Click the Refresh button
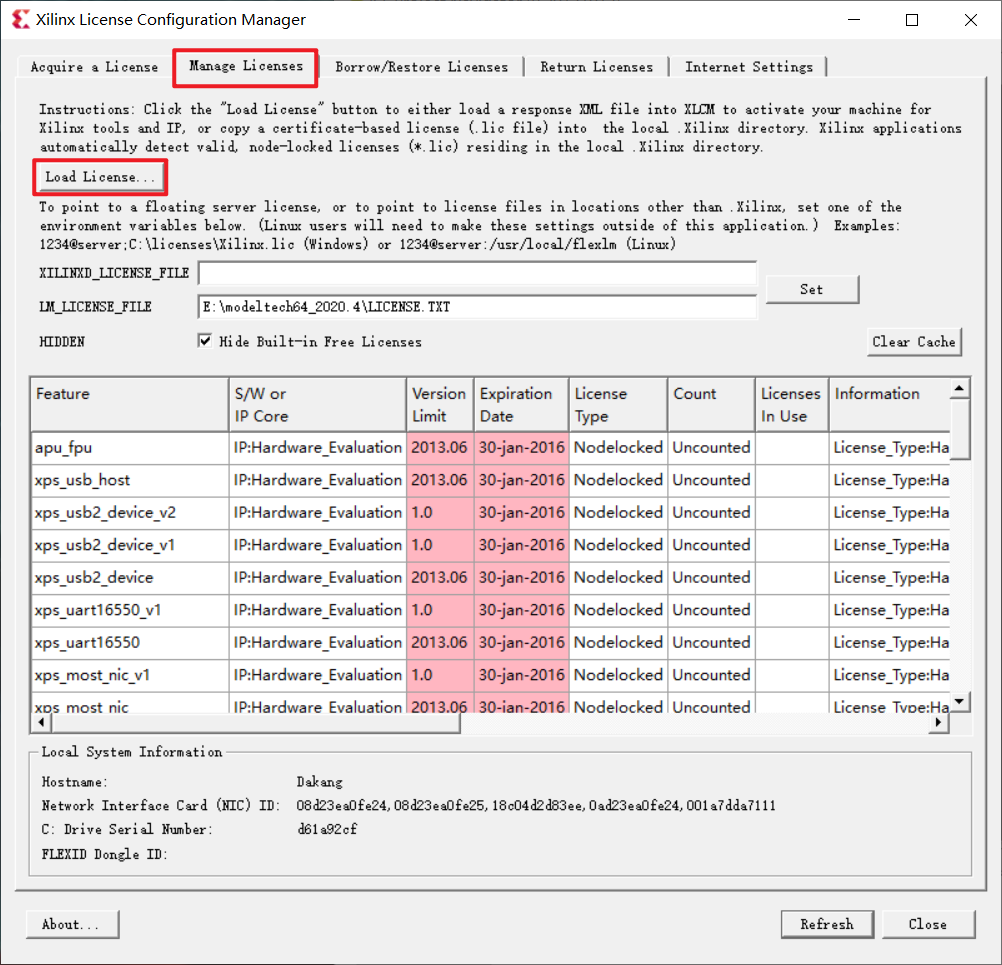 pyautogui.click(x=827, y=924)
